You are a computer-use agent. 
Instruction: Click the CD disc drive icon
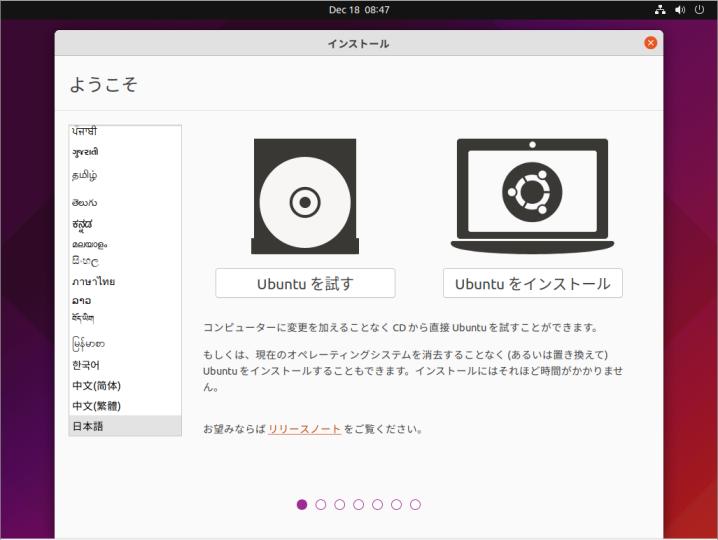tap(305, 196)
